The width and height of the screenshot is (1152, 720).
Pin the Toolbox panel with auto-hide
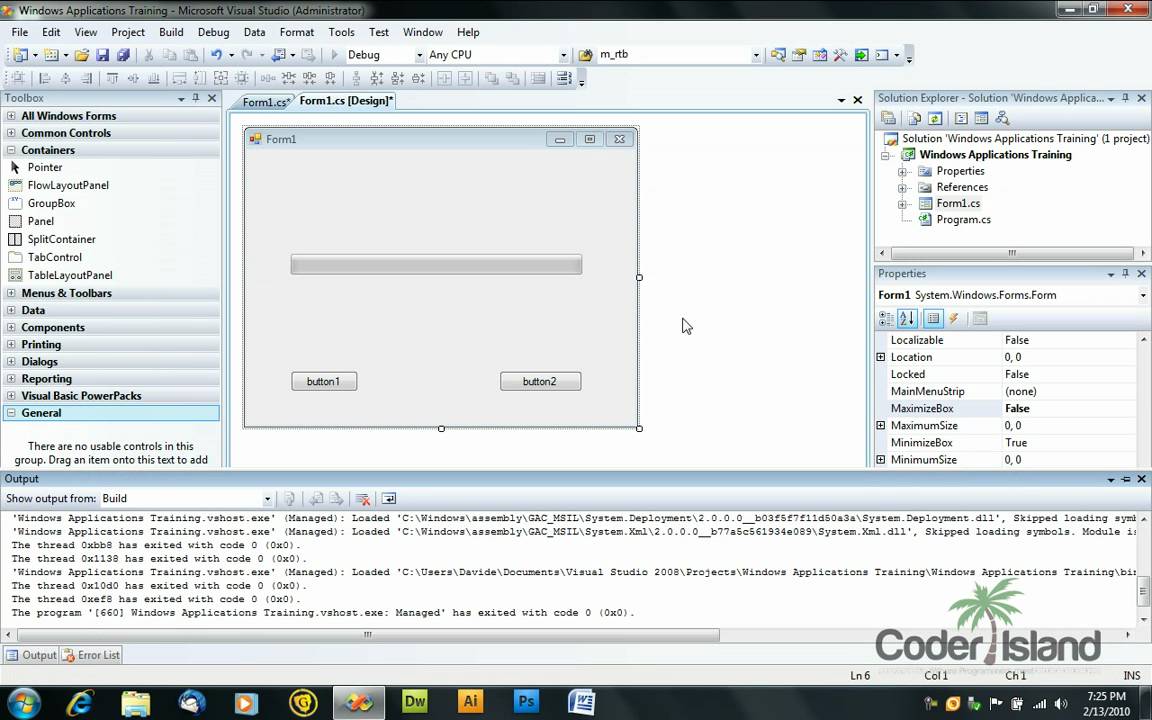point(196,98)
